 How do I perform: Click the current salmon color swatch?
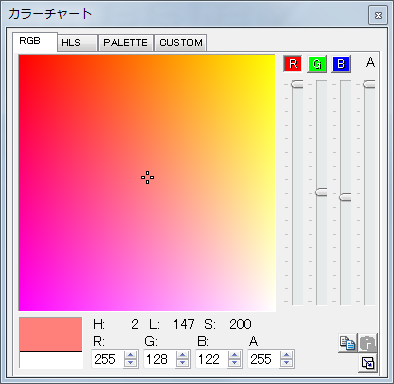[x=51, y=334]
